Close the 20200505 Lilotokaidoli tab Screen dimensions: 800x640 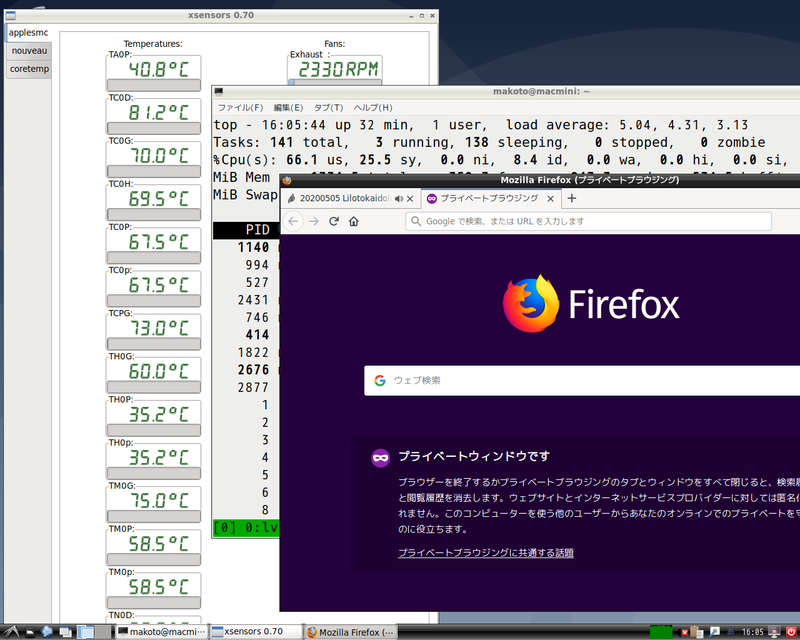coord(412,198)
